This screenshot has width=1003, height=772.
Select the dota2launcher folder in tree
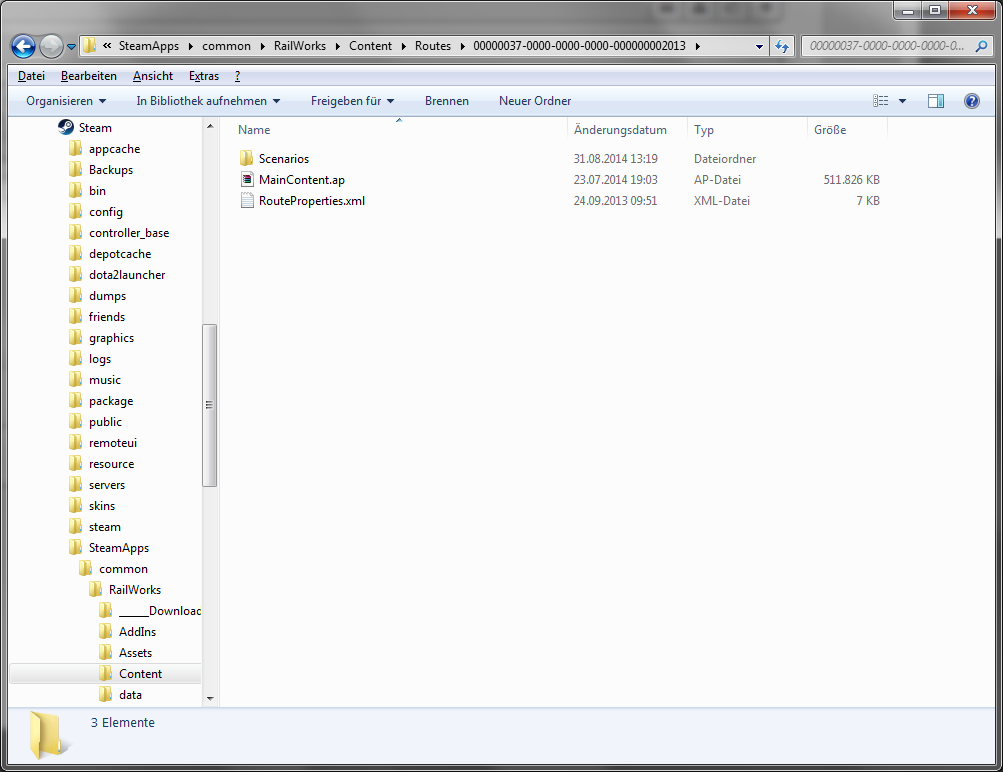127,275
